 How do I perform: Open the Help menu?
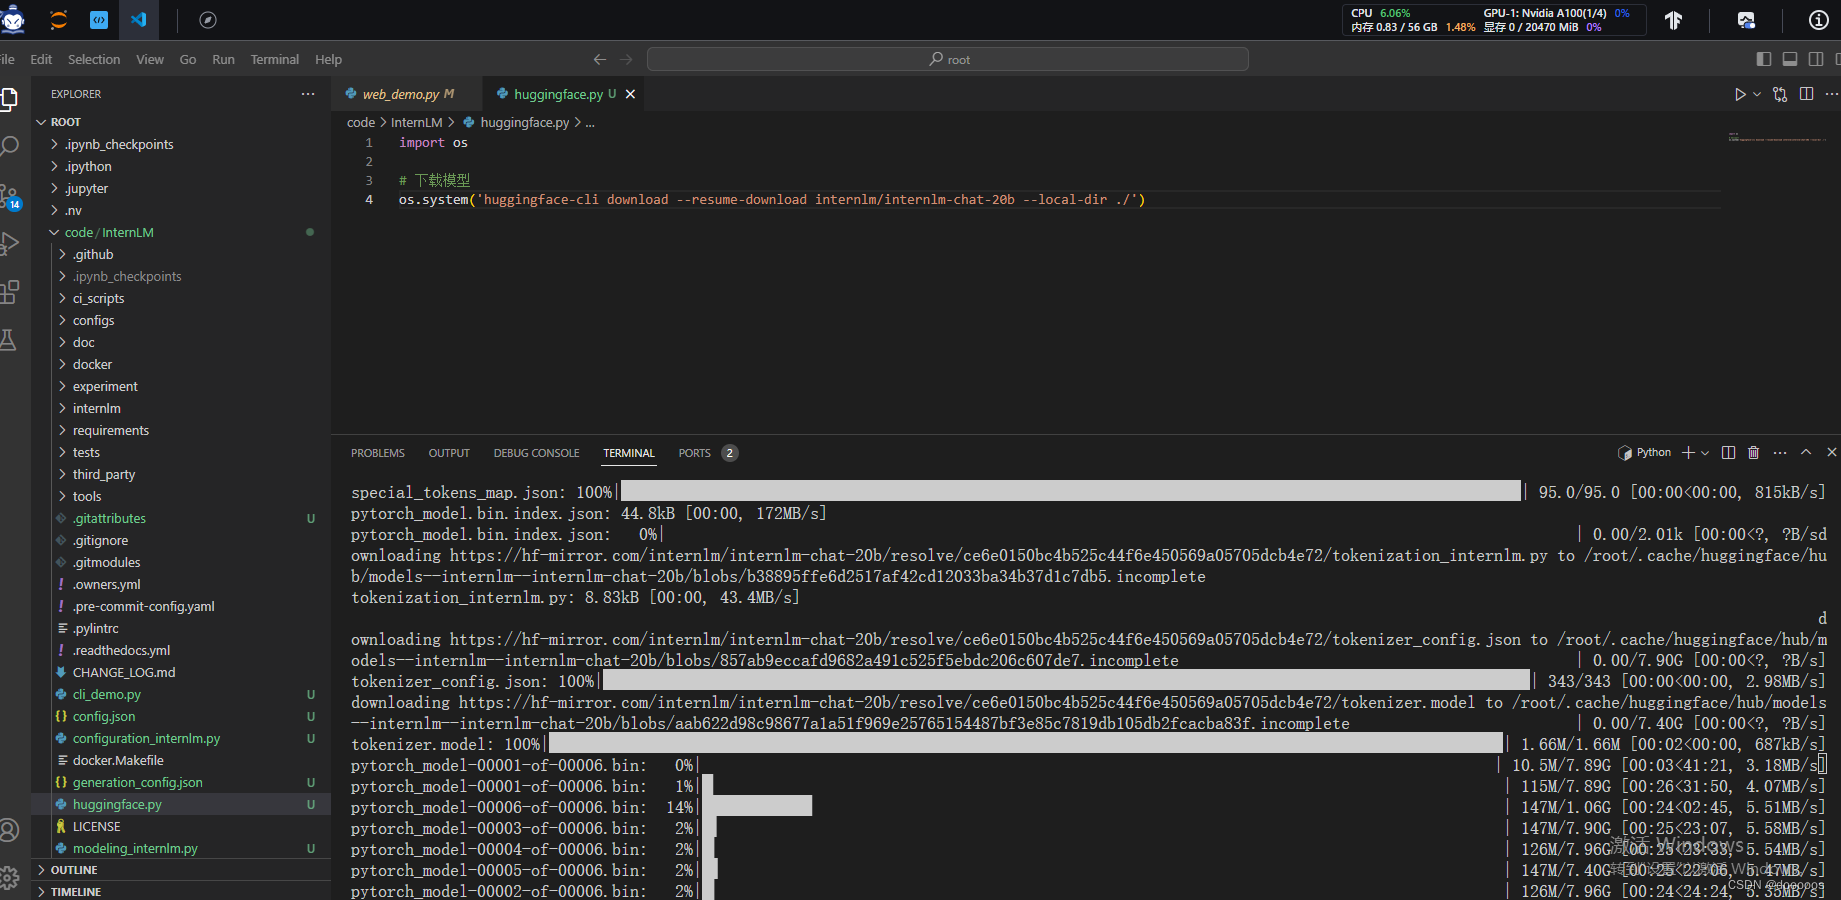(328, 60)
